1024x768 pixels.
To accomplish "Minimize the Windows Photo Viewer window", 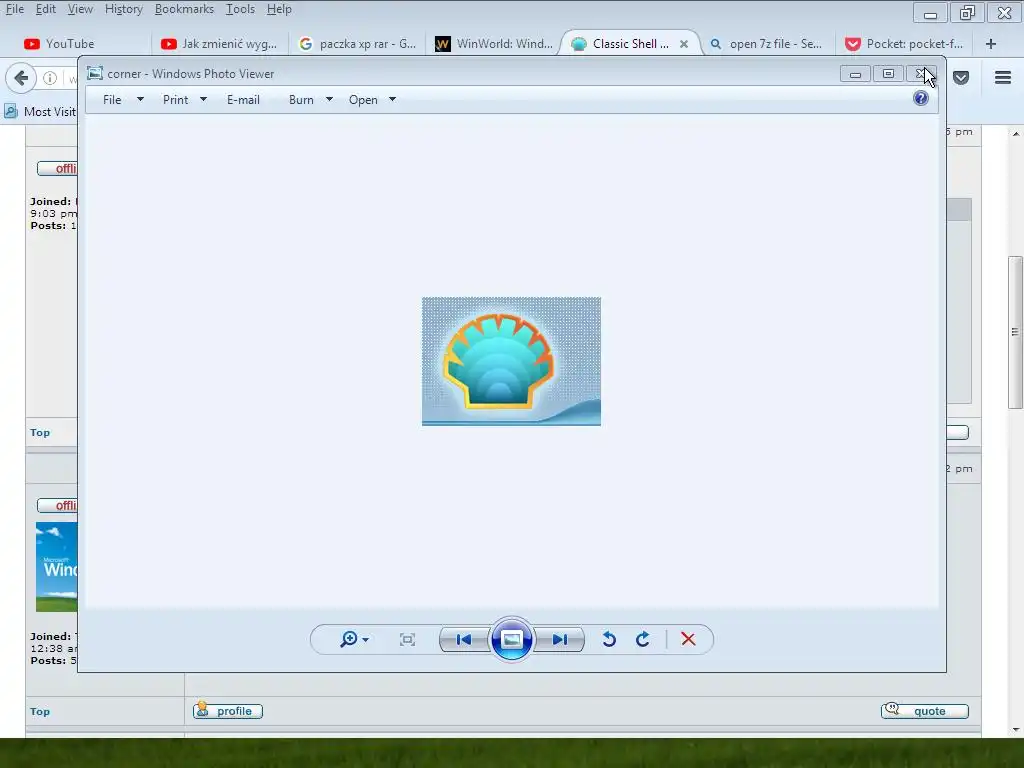I will tap(855, 74).
